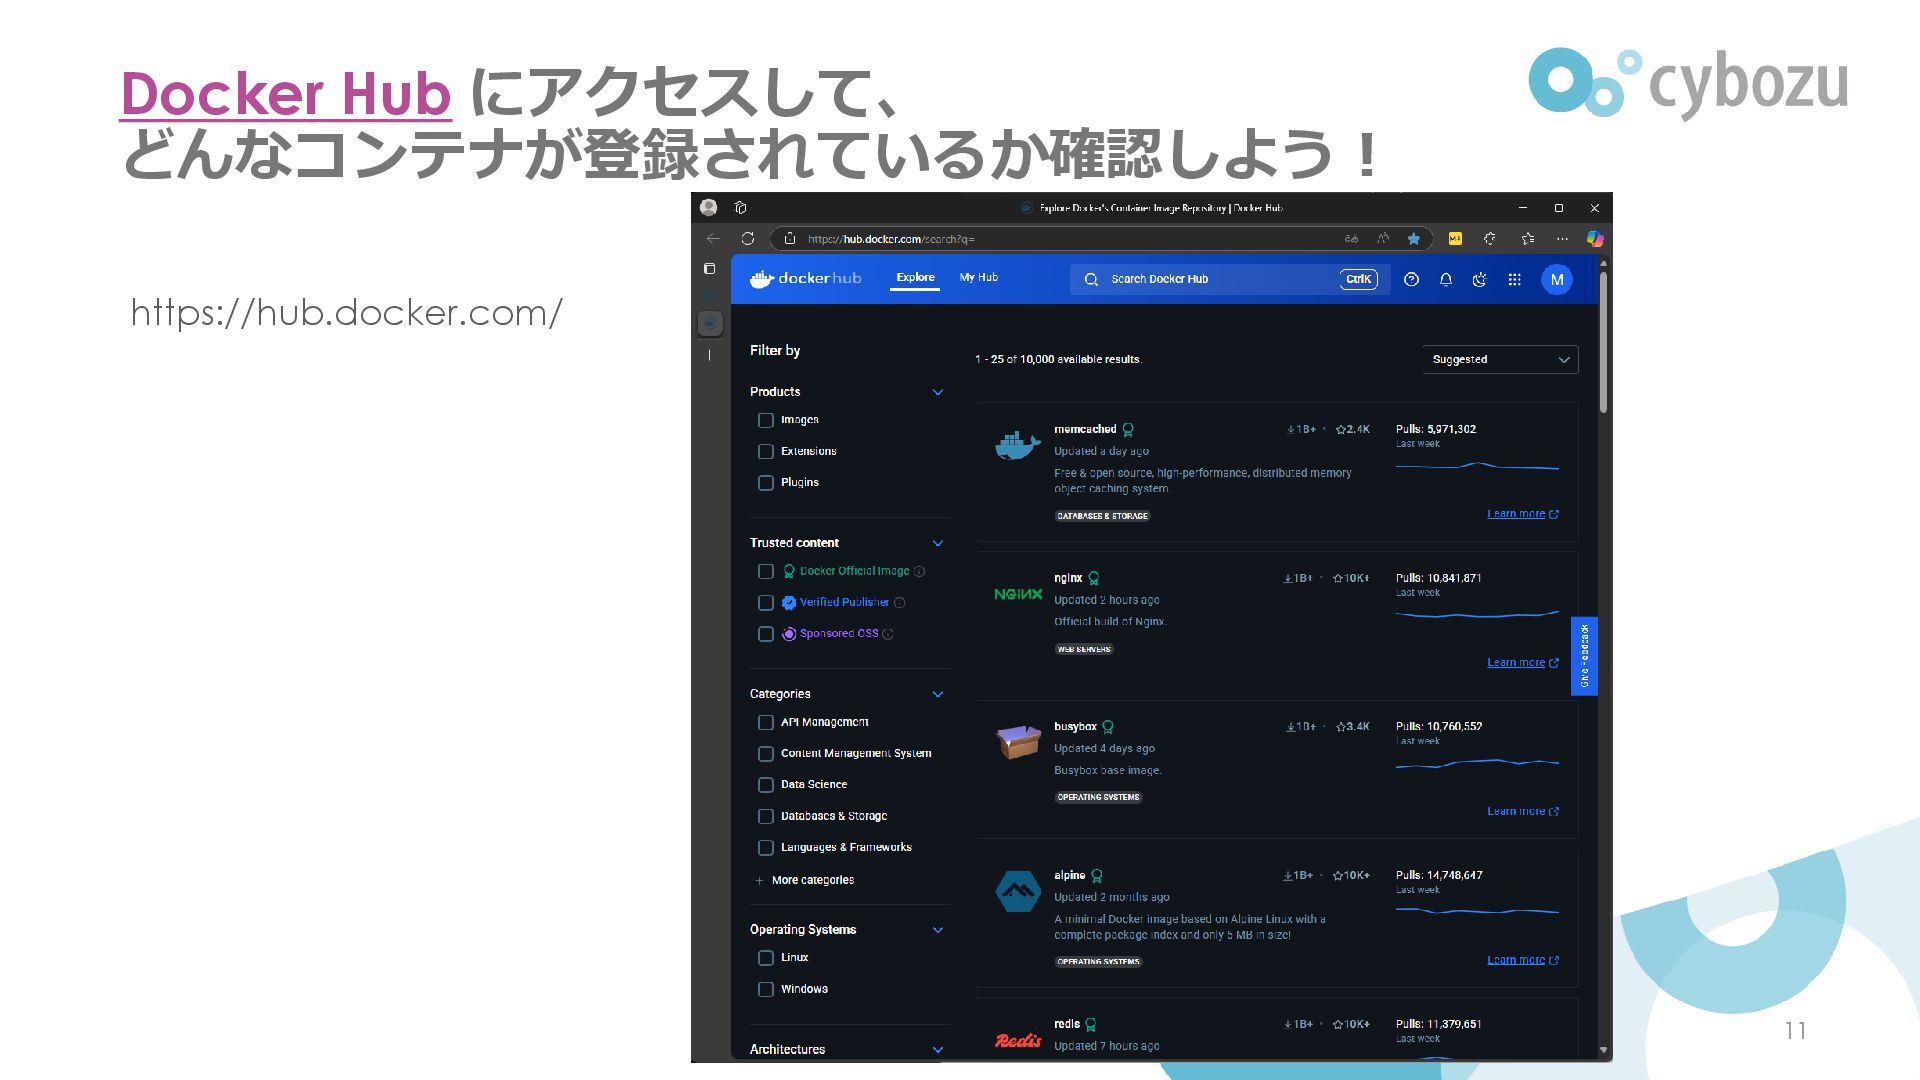1920x1080 pixels.
Task: Open Learn more link for memcached
Action: (x=1523, y=514)
